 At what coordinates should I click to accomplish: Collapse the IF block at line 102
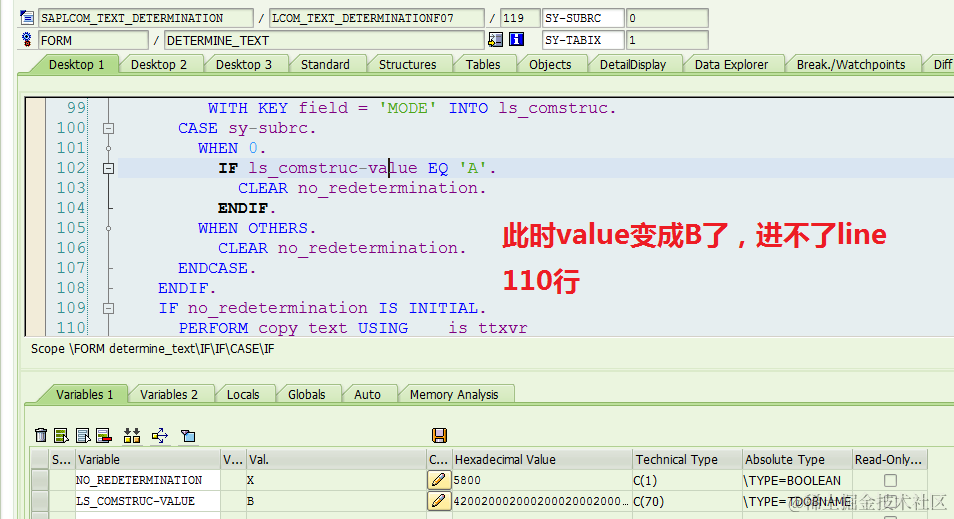pos(108,169)
